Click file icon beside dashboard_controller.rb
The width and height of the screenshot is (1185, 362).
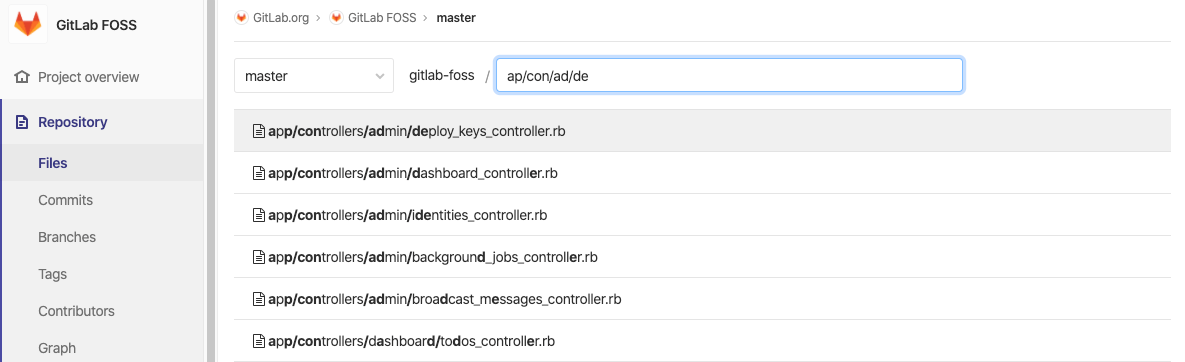click(259, 173)
